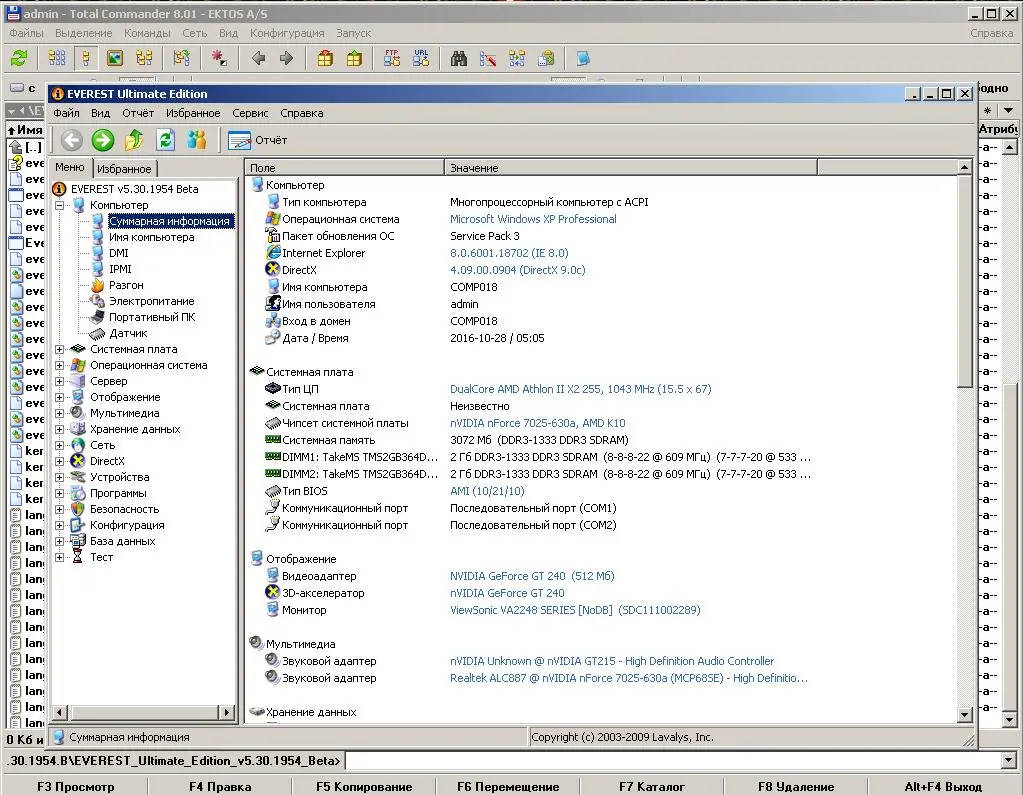Click the pack files gift-box icon
Viewport: 1023px width, 795px height.
pos(325,59)
